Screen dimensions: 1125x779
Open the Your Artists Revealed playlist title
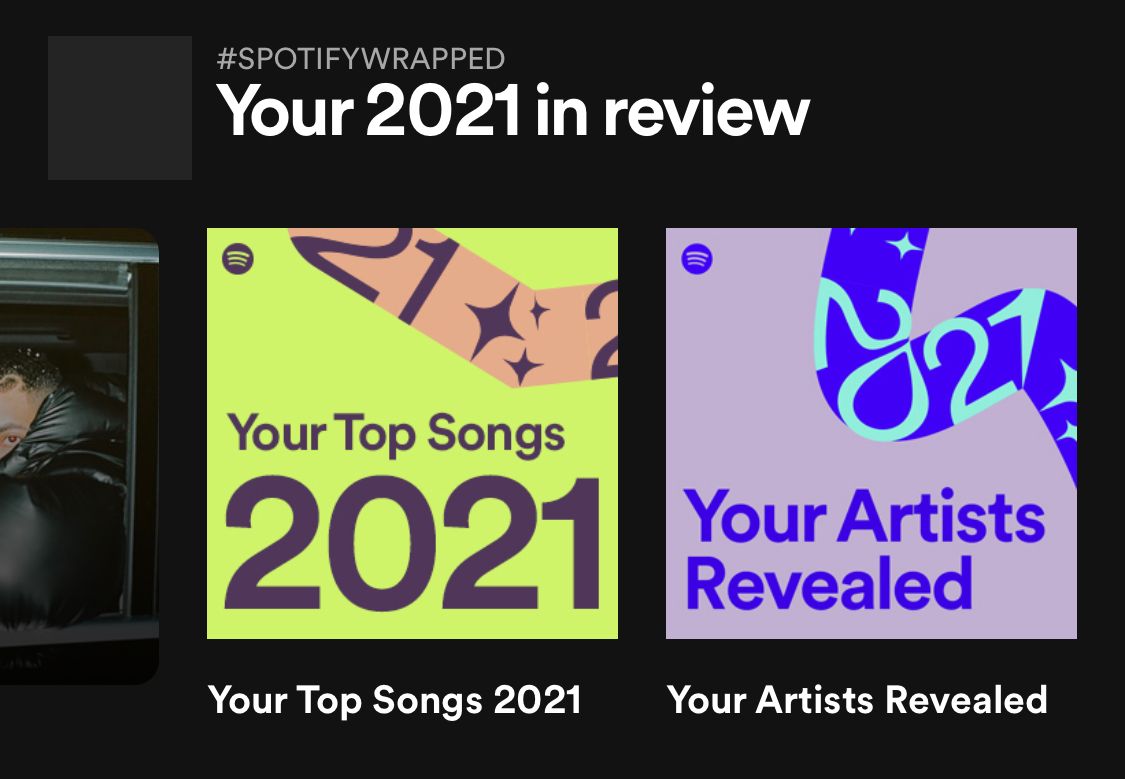pos(857,700)
